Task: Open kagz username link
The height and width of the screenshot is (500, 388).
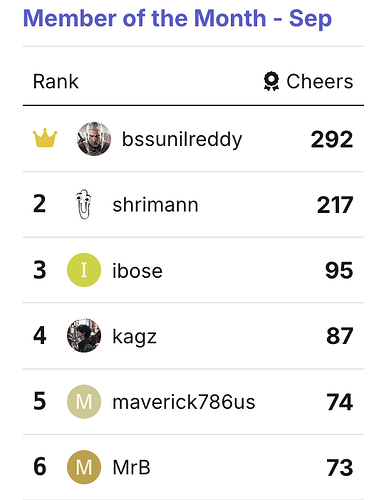Action: [x=134, y=337]
